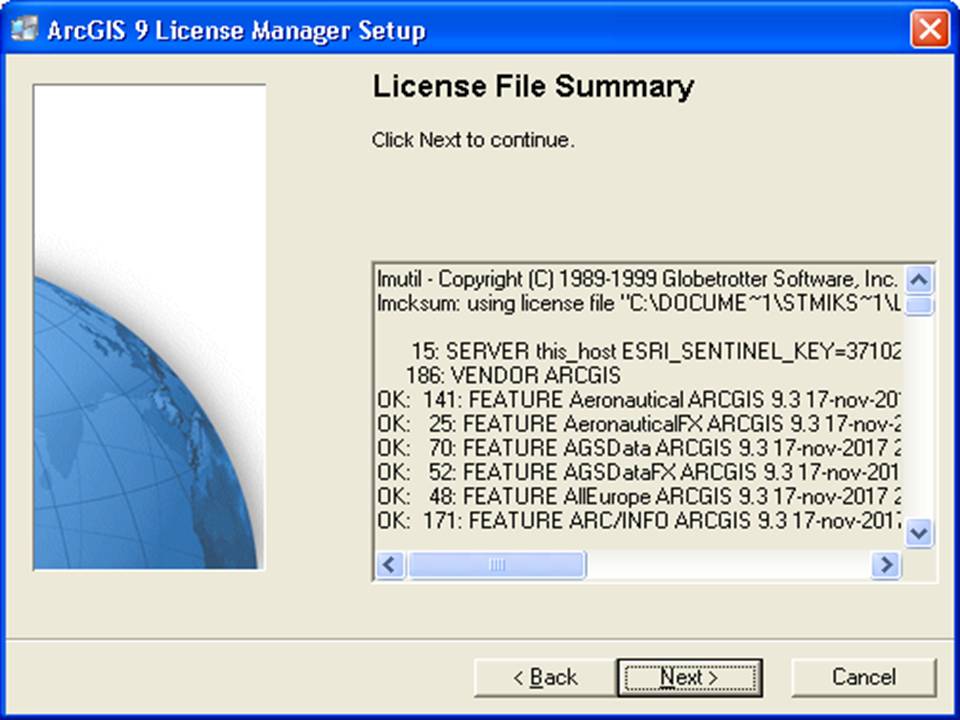960x720 pixels.
Task: Click the down arrow on vertical scrollbar
Action: (917, 533)
